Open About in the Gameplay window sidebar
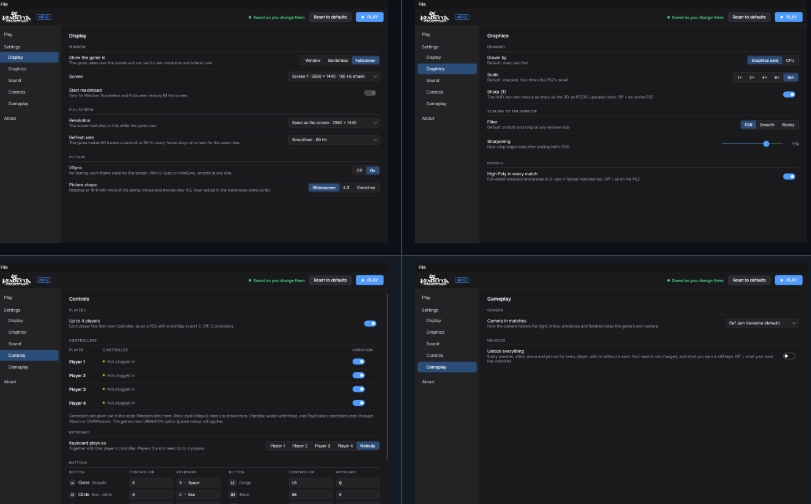811x504 pixels. coord(447,381)
